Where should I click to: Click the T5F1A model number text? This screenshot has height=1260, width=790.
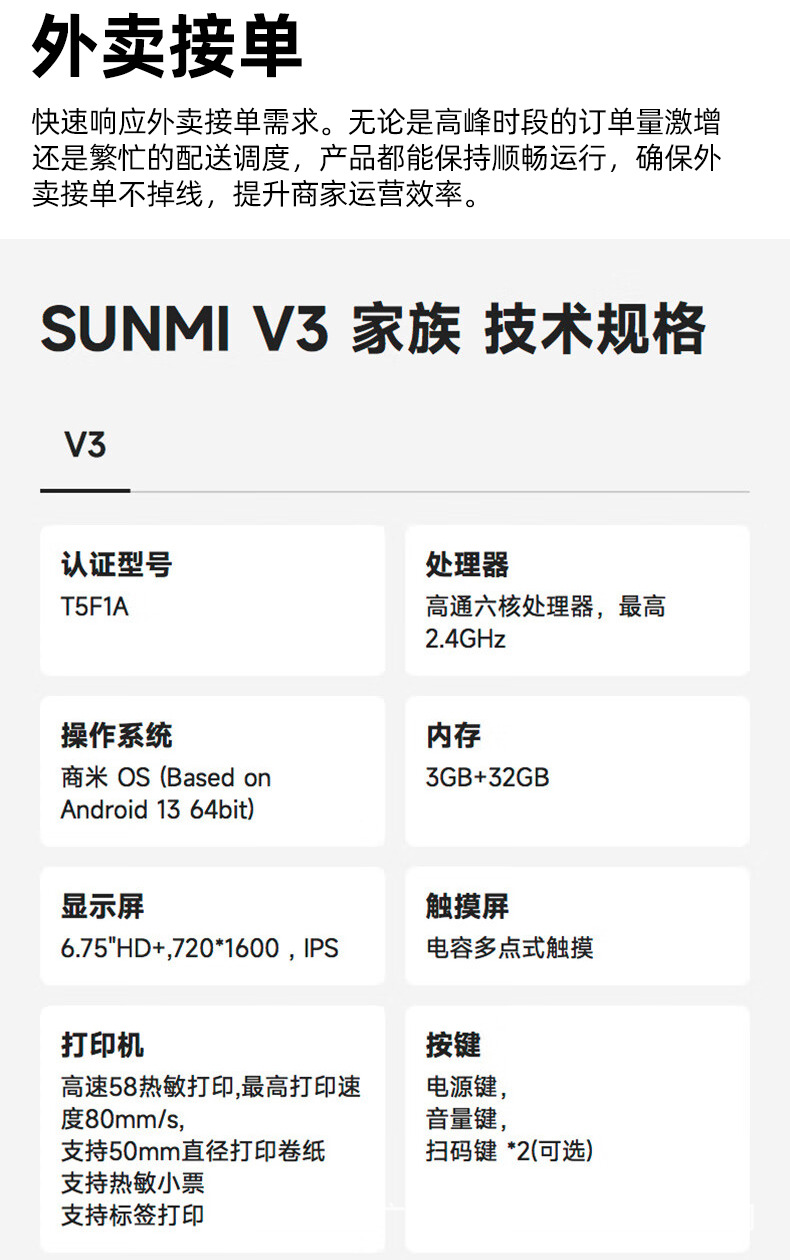(x=95, y=607)
